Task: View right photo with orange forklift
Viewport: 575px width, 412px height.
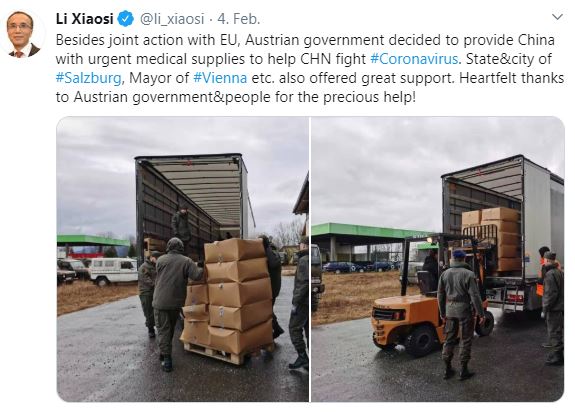Action: [x=437, y=259]
